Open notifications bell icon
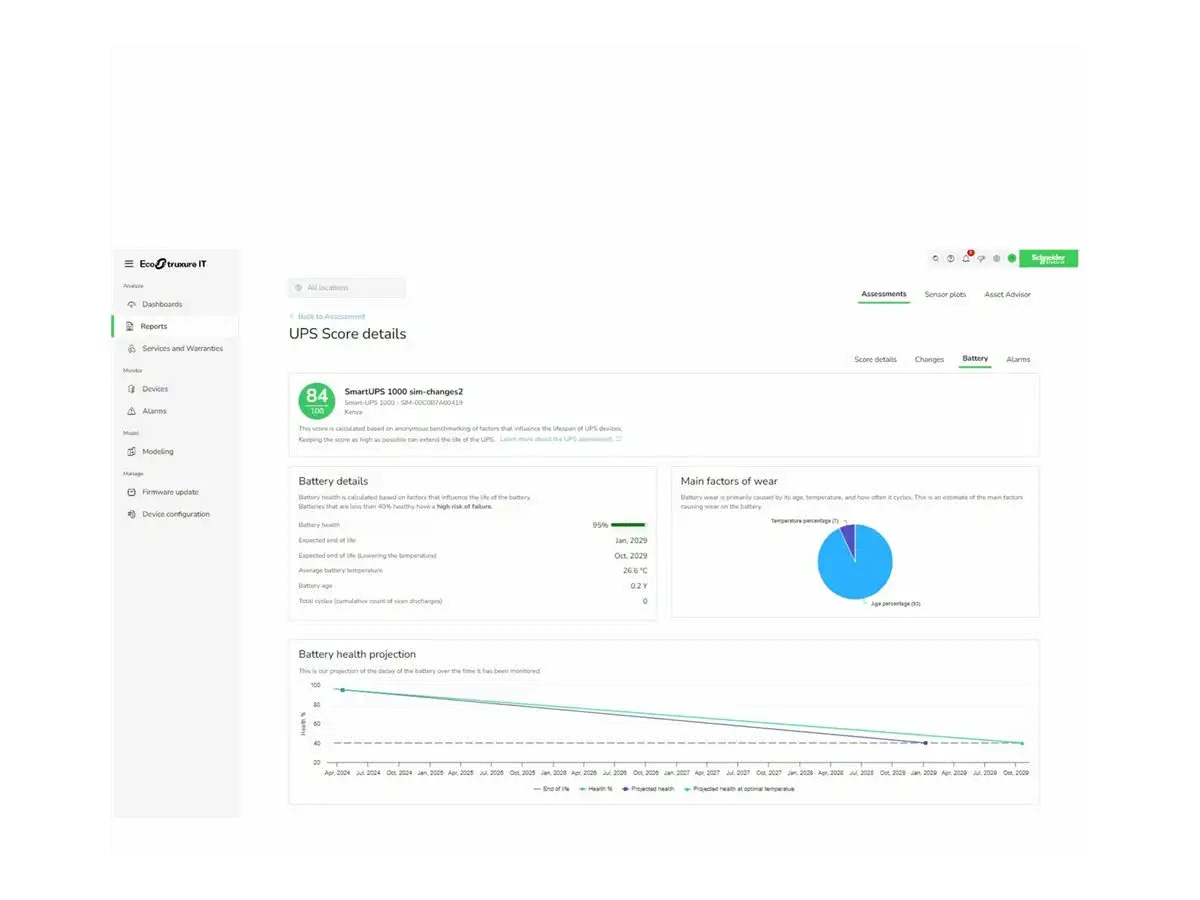Image resolution: width=1200 pixels, height=900 pixels. [966, 258]
